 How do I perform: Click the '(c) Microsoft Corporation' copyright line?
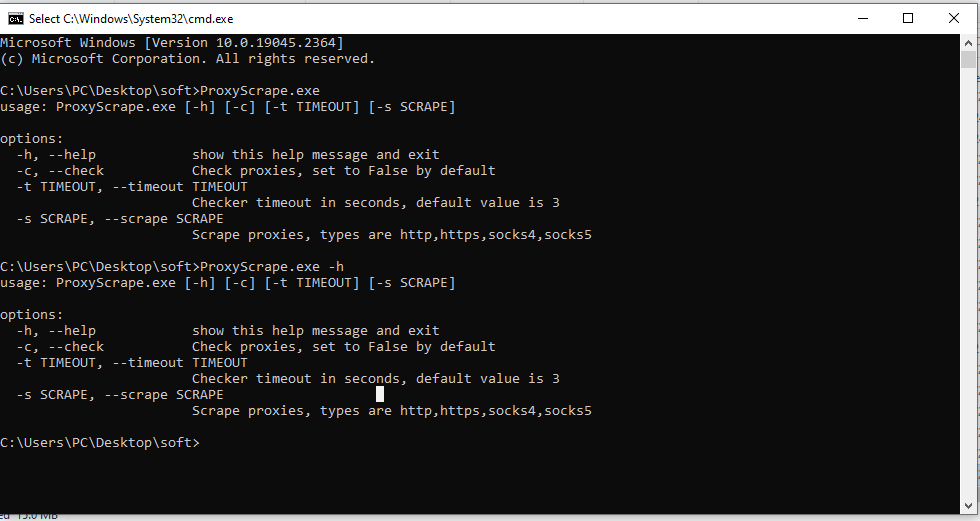click(187, 59)
